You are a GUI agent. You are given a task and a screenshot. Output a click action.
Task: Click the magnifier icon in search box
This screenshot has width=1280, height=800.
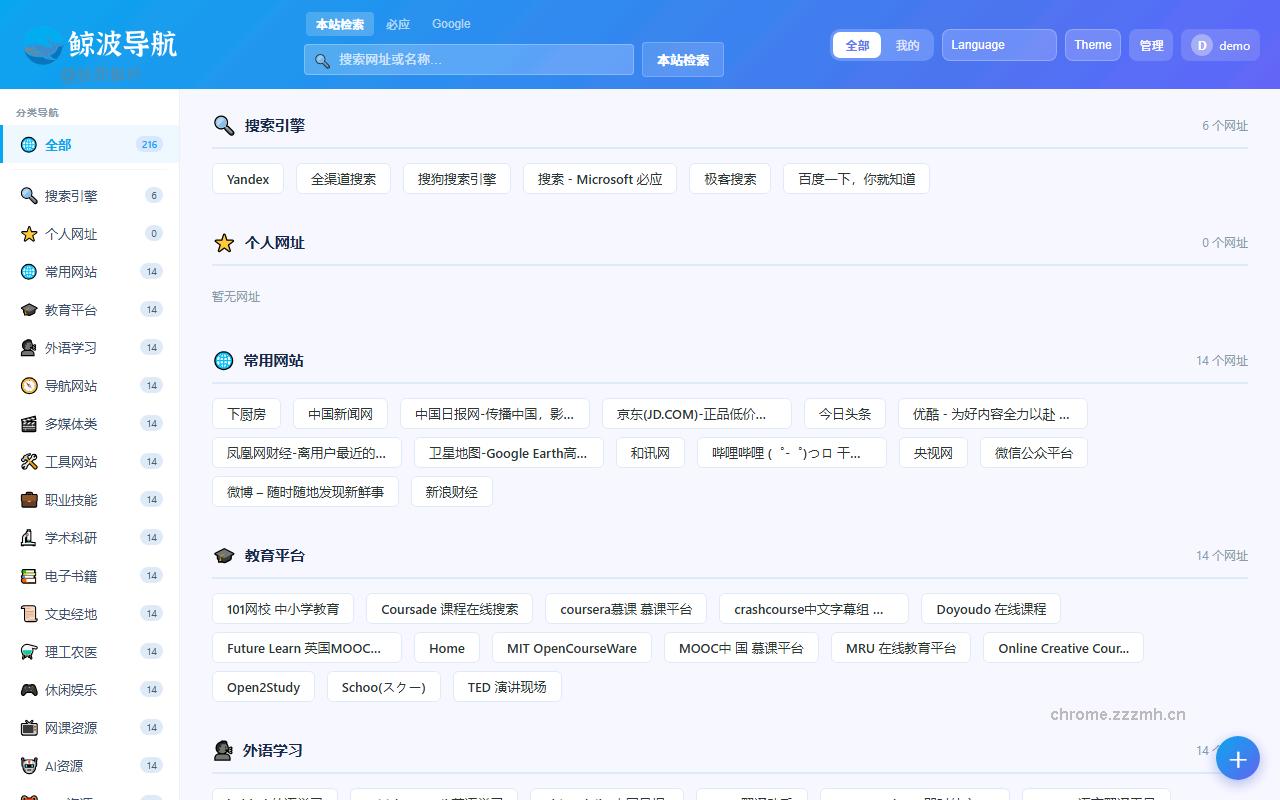[322, 60]
